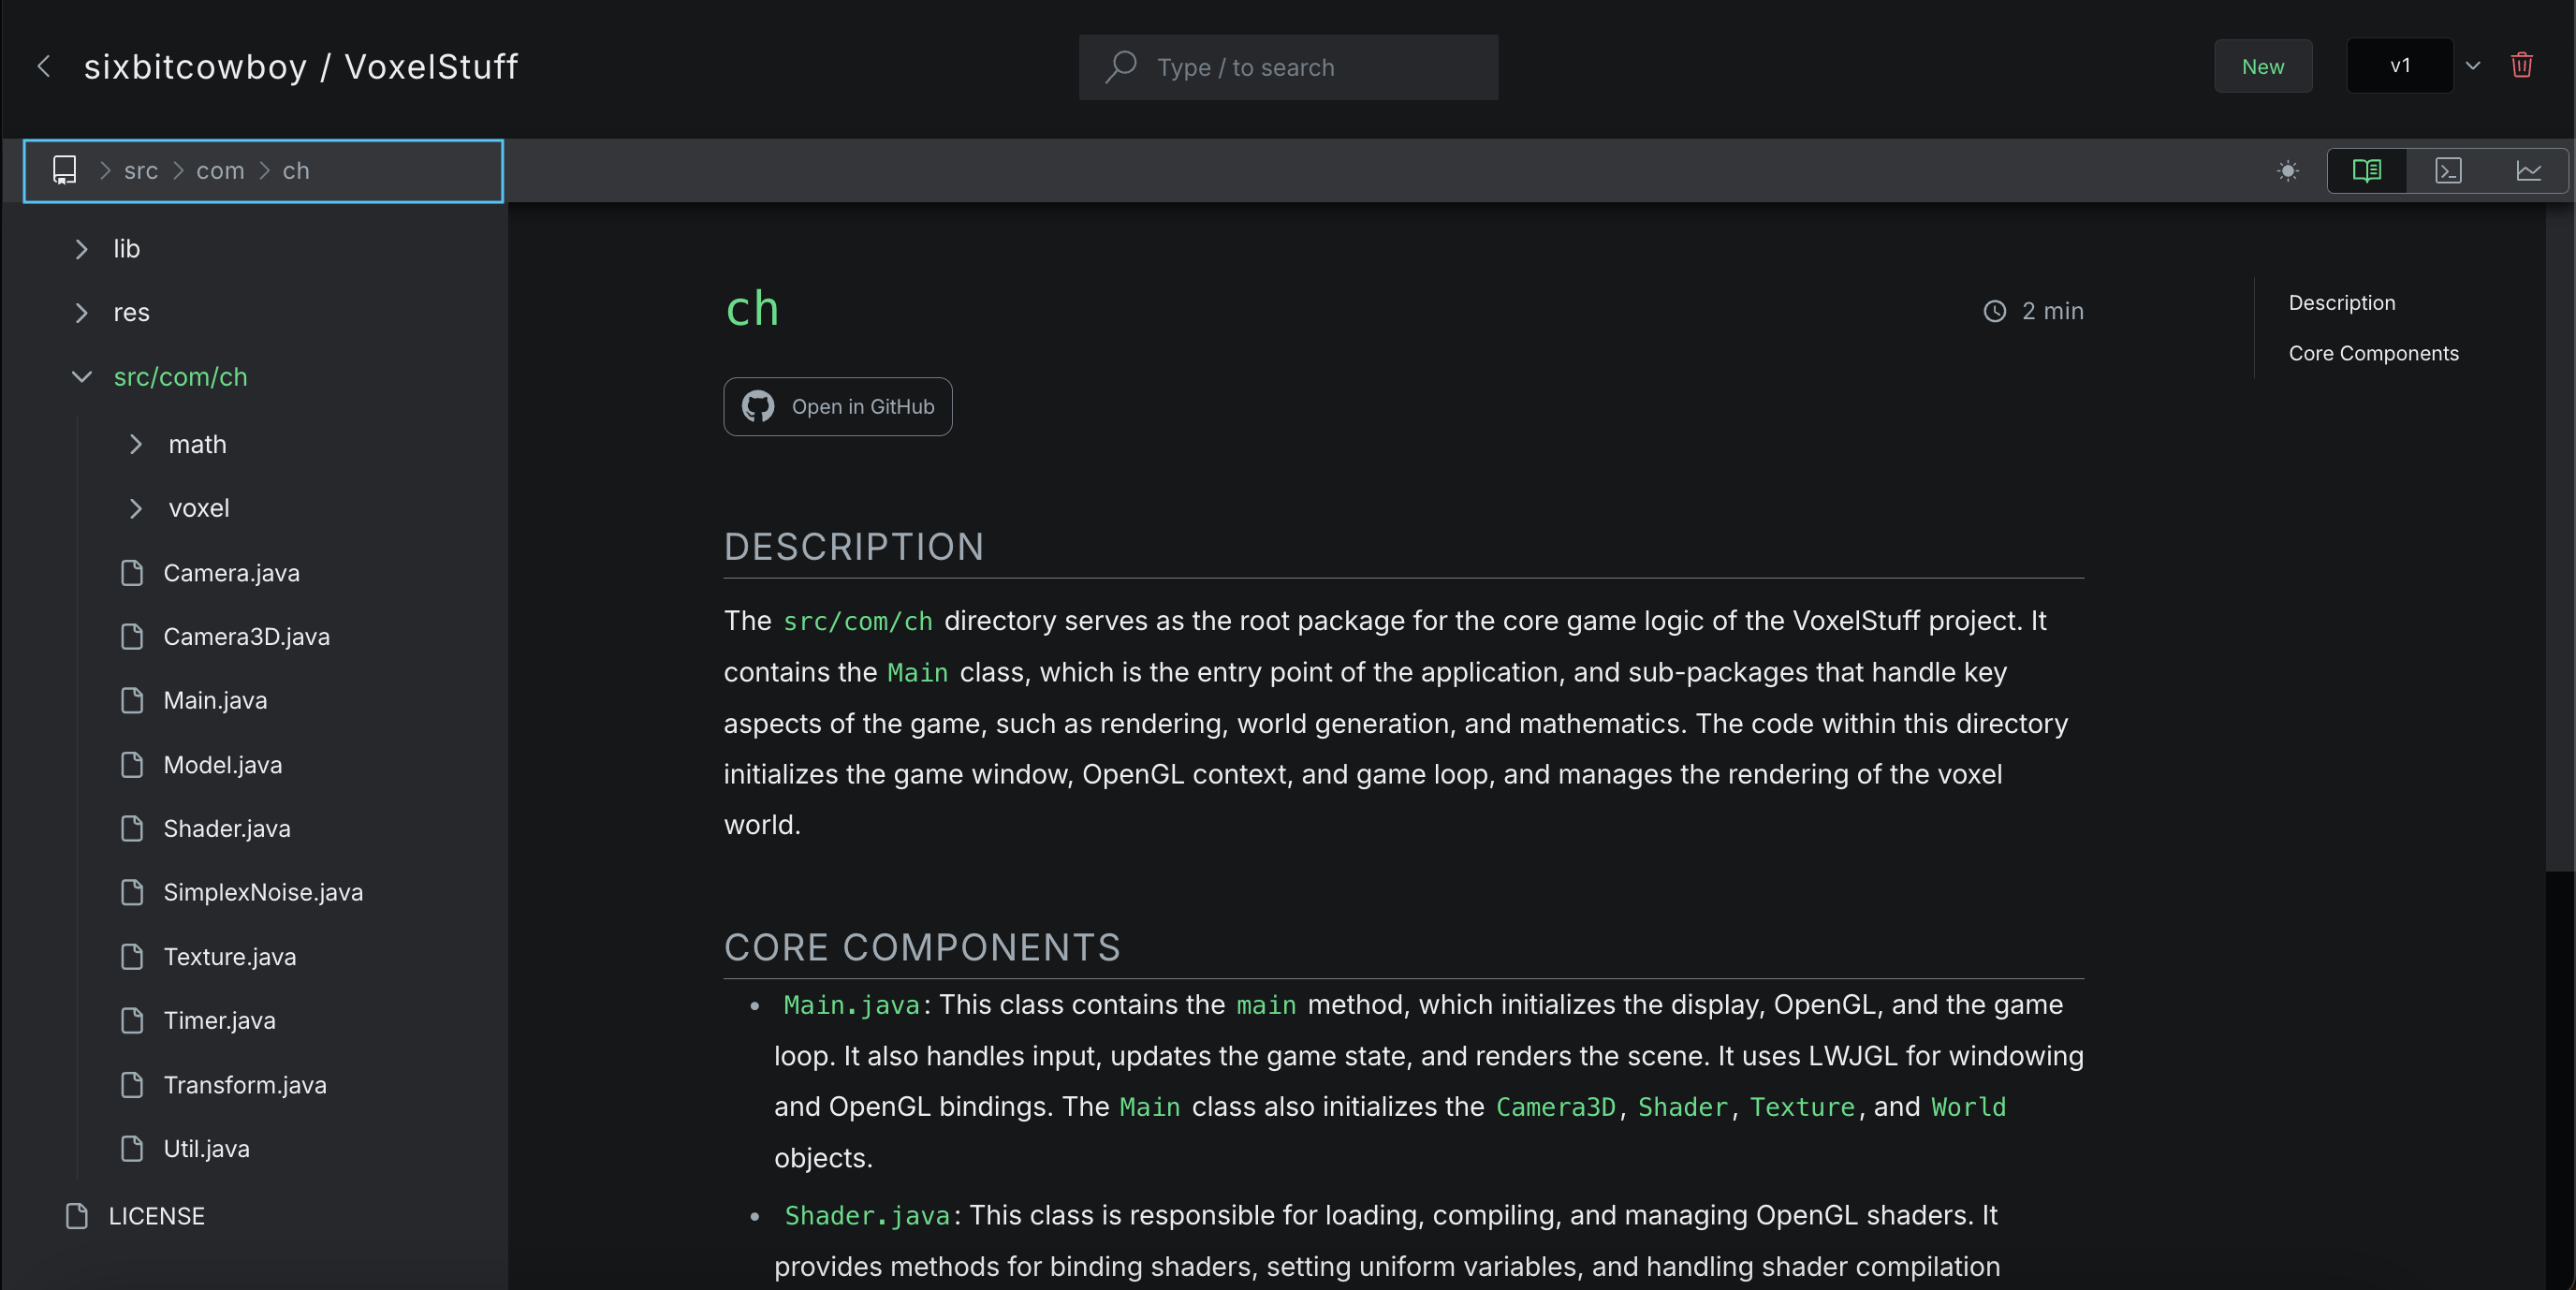
Task: Switch to the terminal view tab
Action: point(2448,171)
